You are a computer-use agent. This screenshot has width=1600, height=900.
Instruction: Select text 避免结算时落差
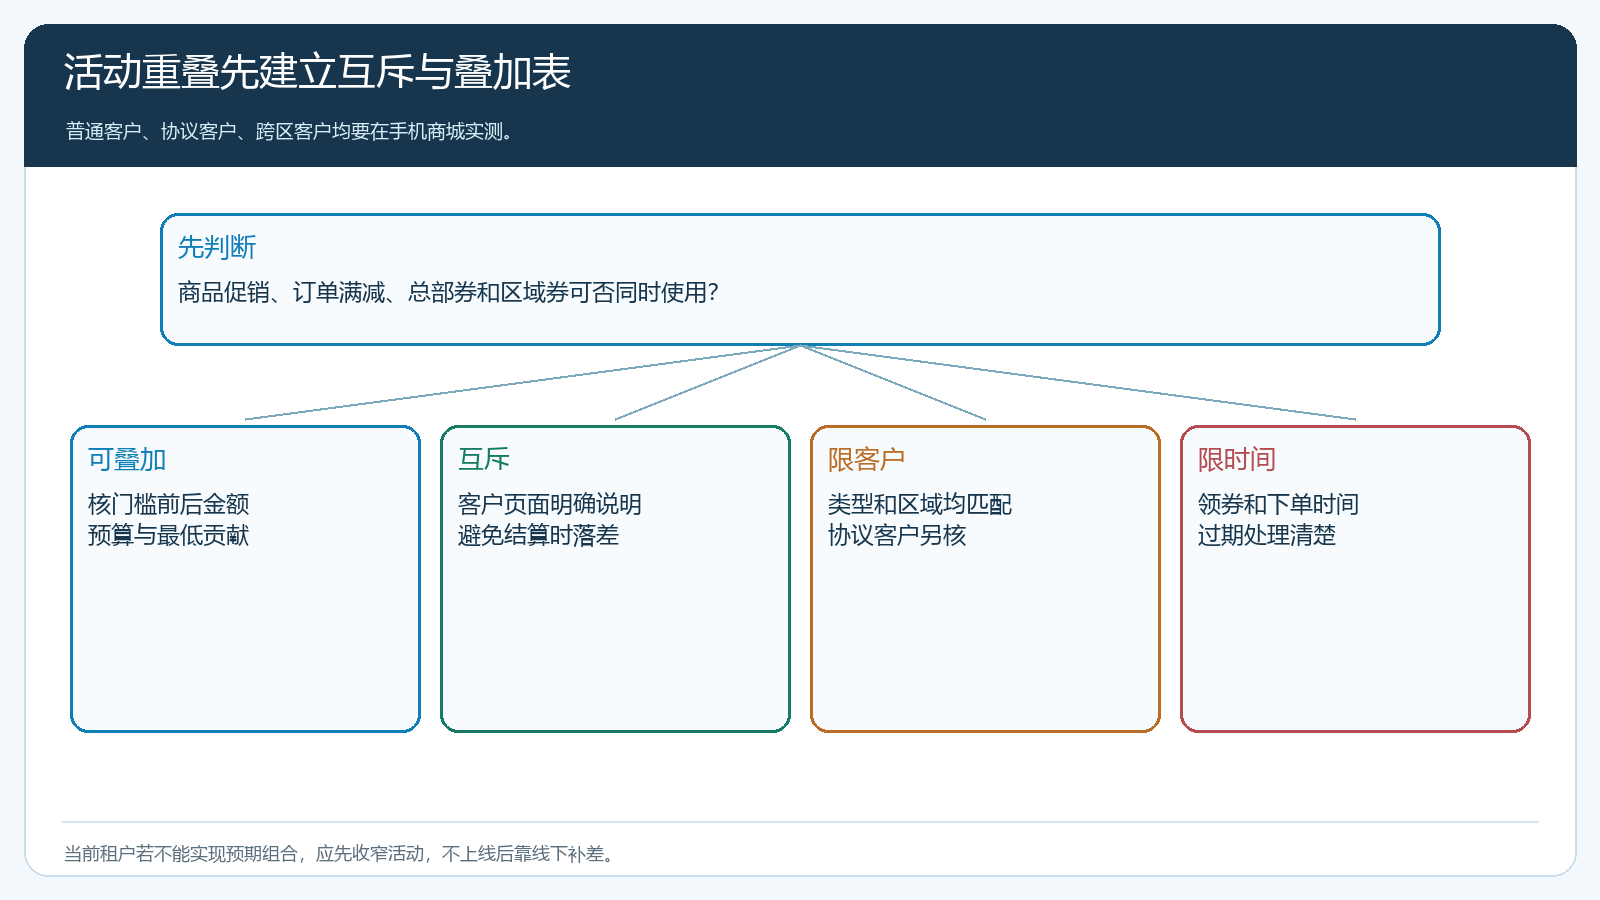pos(538,535)
